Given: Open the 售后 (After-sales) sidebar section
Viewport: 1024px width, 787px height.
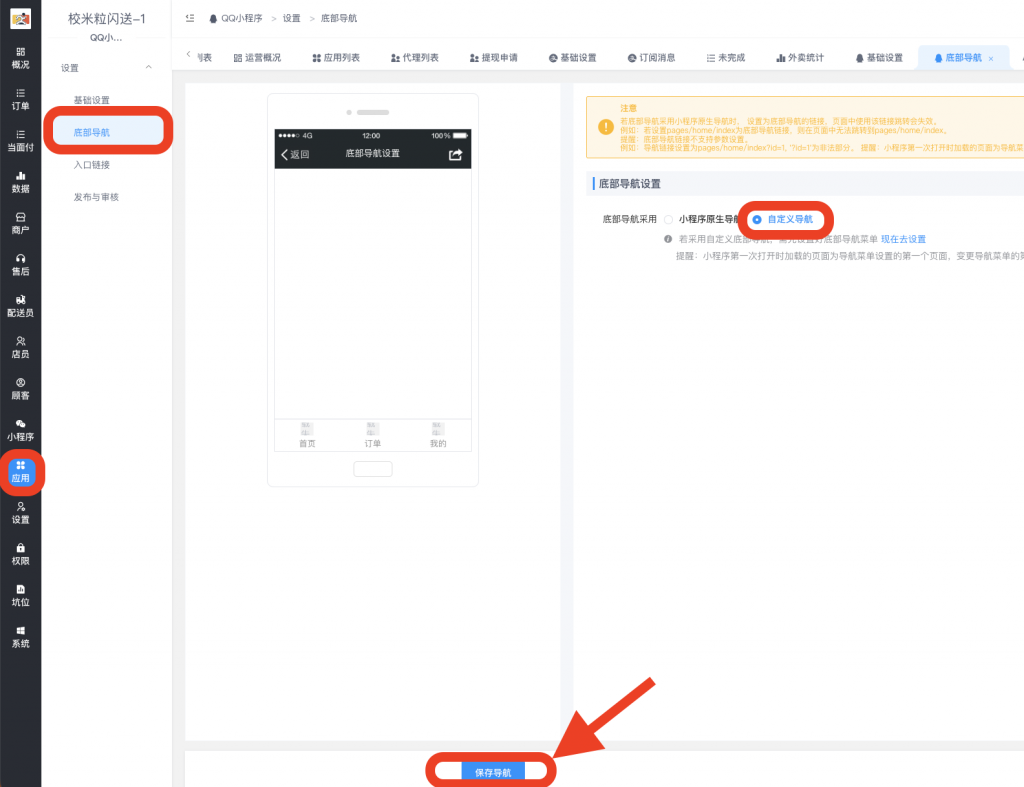Looking at the screenshot, I should [20, 263].
